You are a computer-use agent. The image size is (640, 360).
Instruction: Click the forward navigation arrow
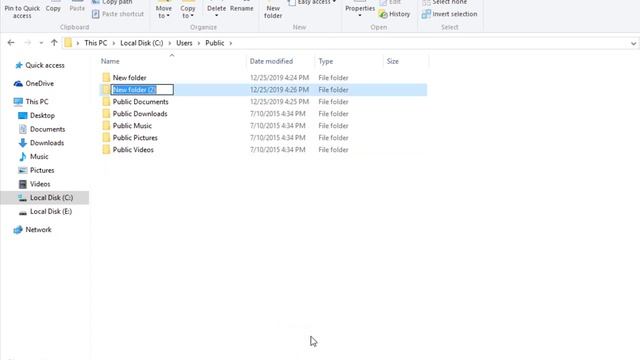pyautogui.click(x=28, y=42)
